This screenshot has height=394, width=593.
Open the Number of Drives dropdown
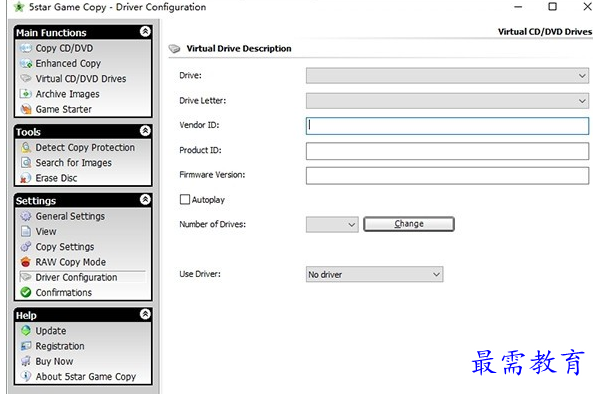[x=332, y=225]
